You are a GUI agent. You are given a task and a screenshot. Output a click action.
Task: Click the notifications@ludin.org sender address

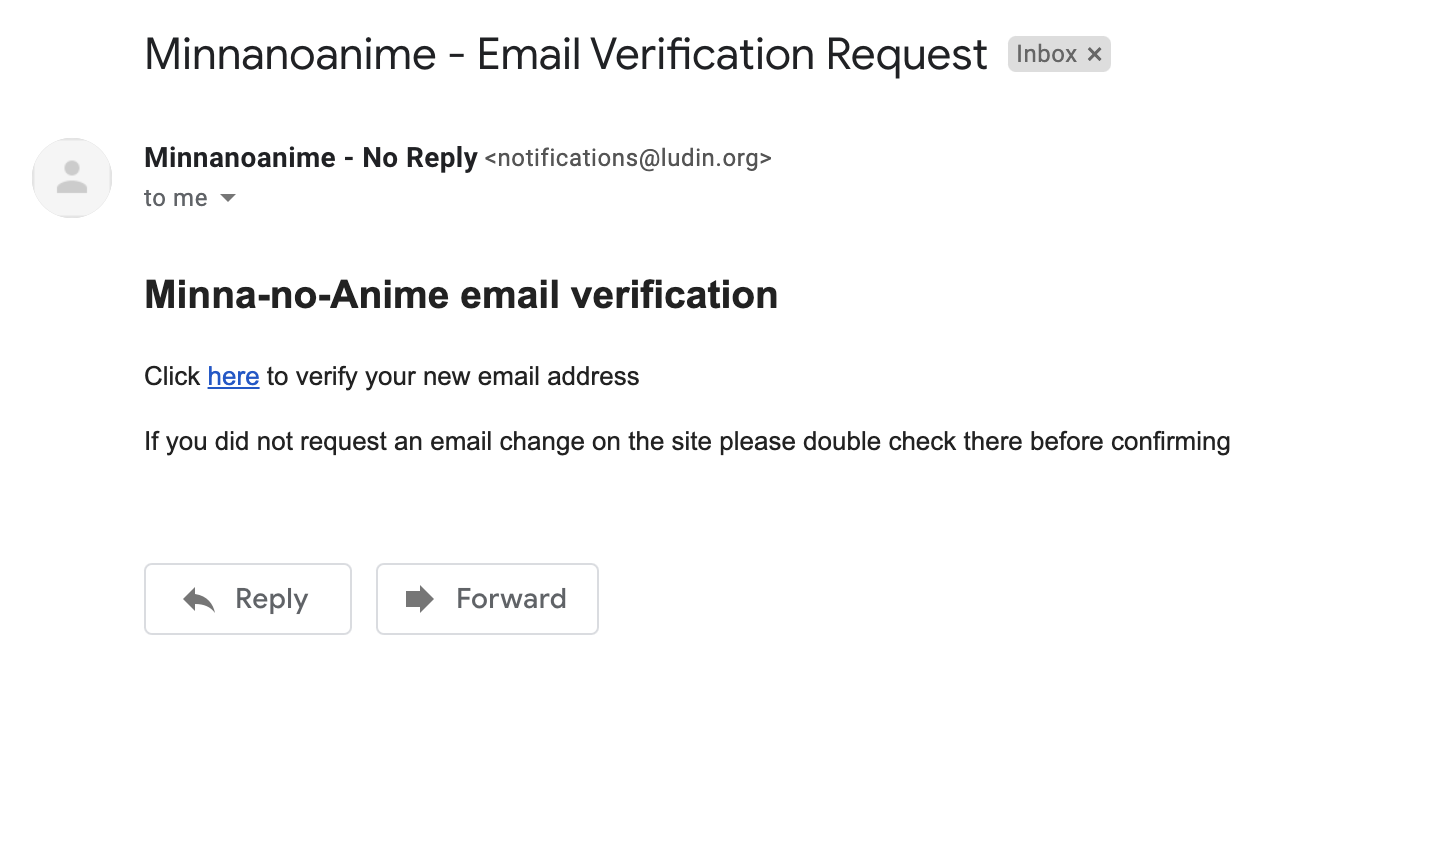tap(628, 158)
